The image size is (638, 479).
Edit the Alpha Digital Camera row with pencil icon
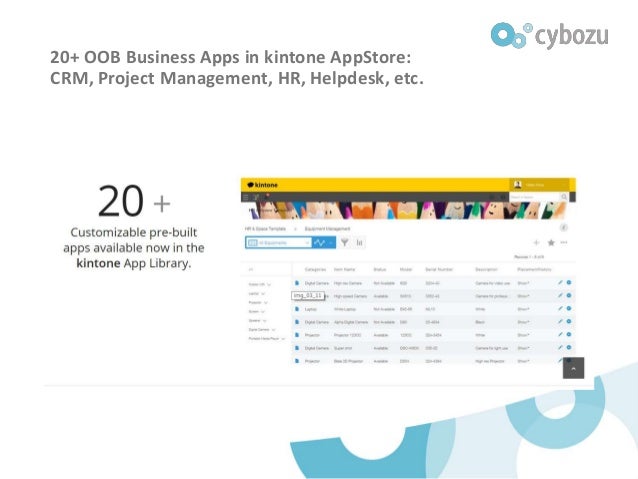point(560,322)
